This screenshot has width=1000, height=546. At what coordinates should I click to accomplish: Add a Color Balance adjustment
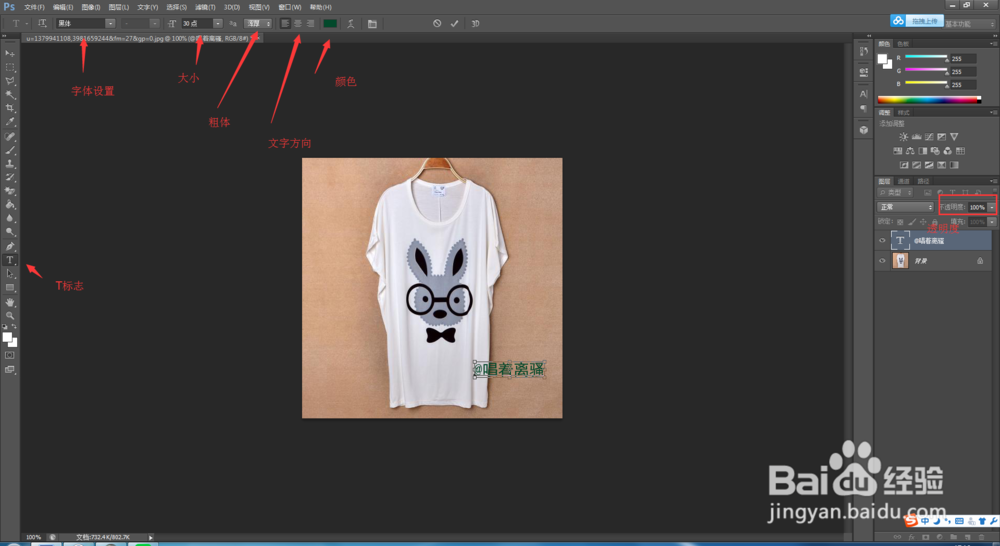click(910, 151)
